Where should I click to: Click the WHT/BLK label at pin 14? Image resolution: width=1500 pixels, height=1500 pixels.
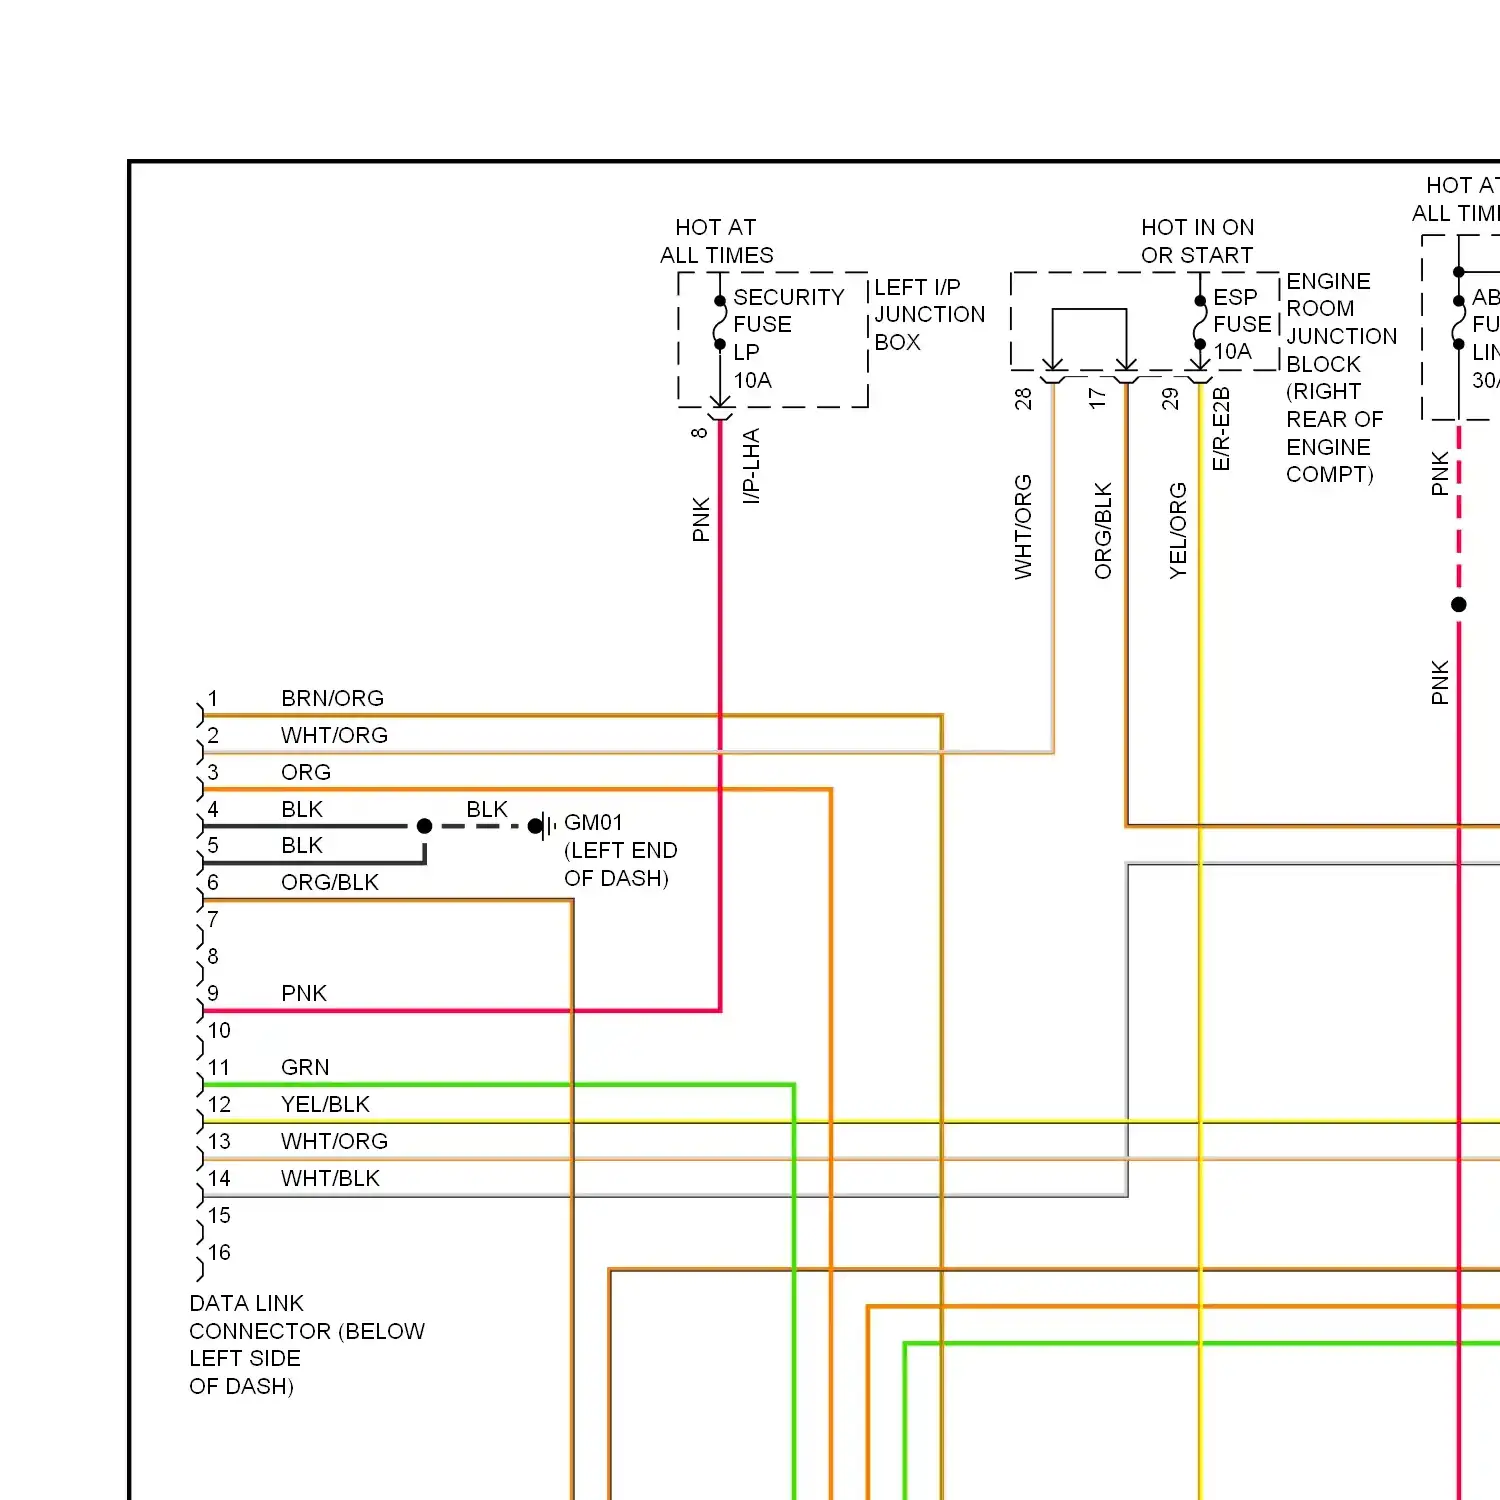330,1178
